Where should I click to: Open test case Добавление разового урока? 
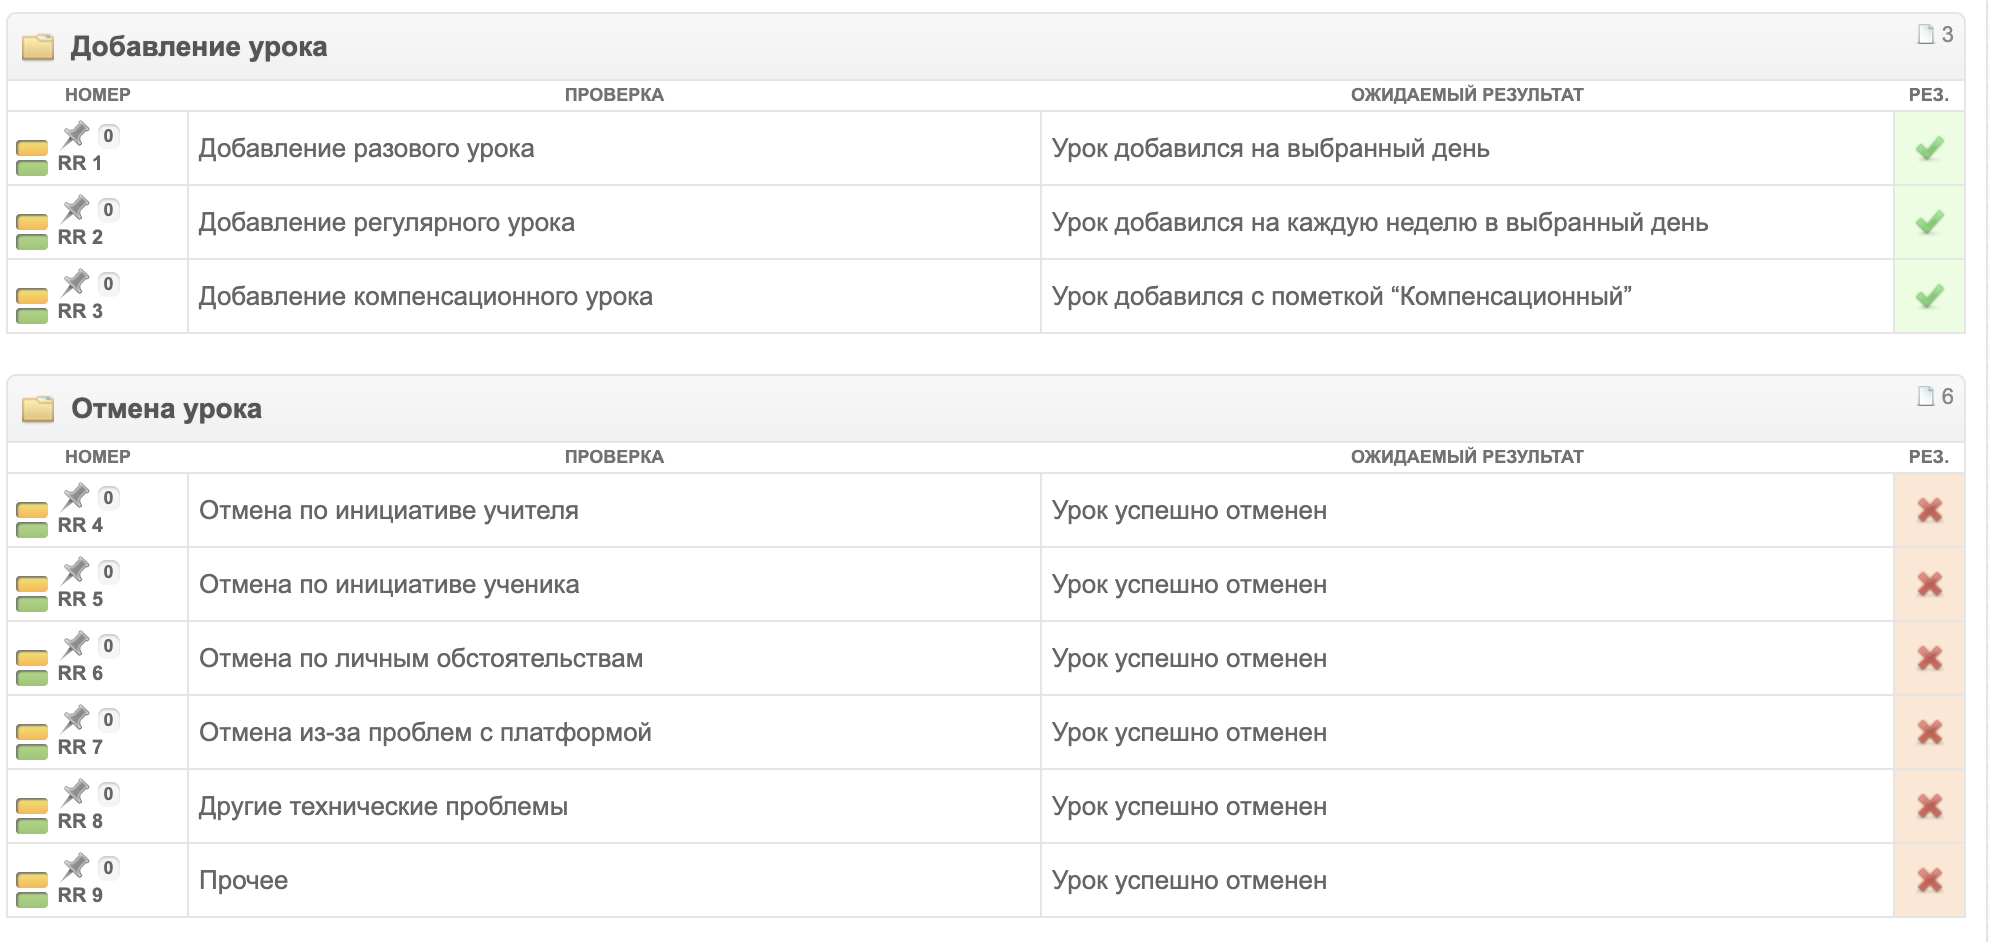(x=366, y=149)
